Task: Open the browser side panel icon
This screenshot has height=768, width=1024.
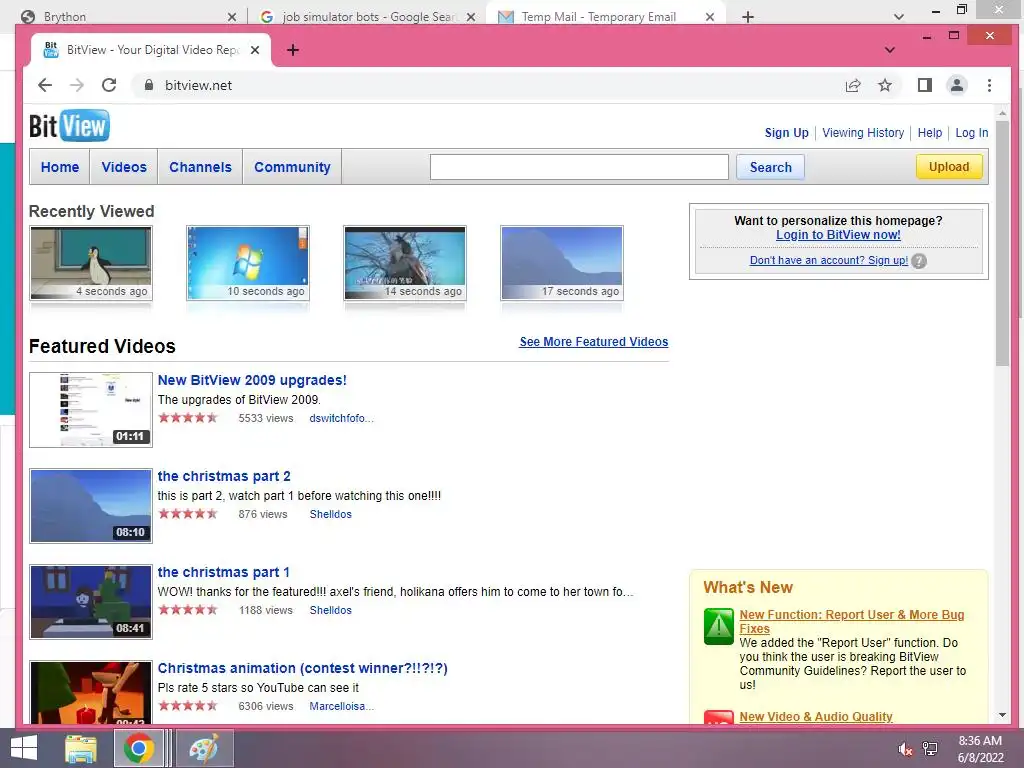Action: coord(925,85)
